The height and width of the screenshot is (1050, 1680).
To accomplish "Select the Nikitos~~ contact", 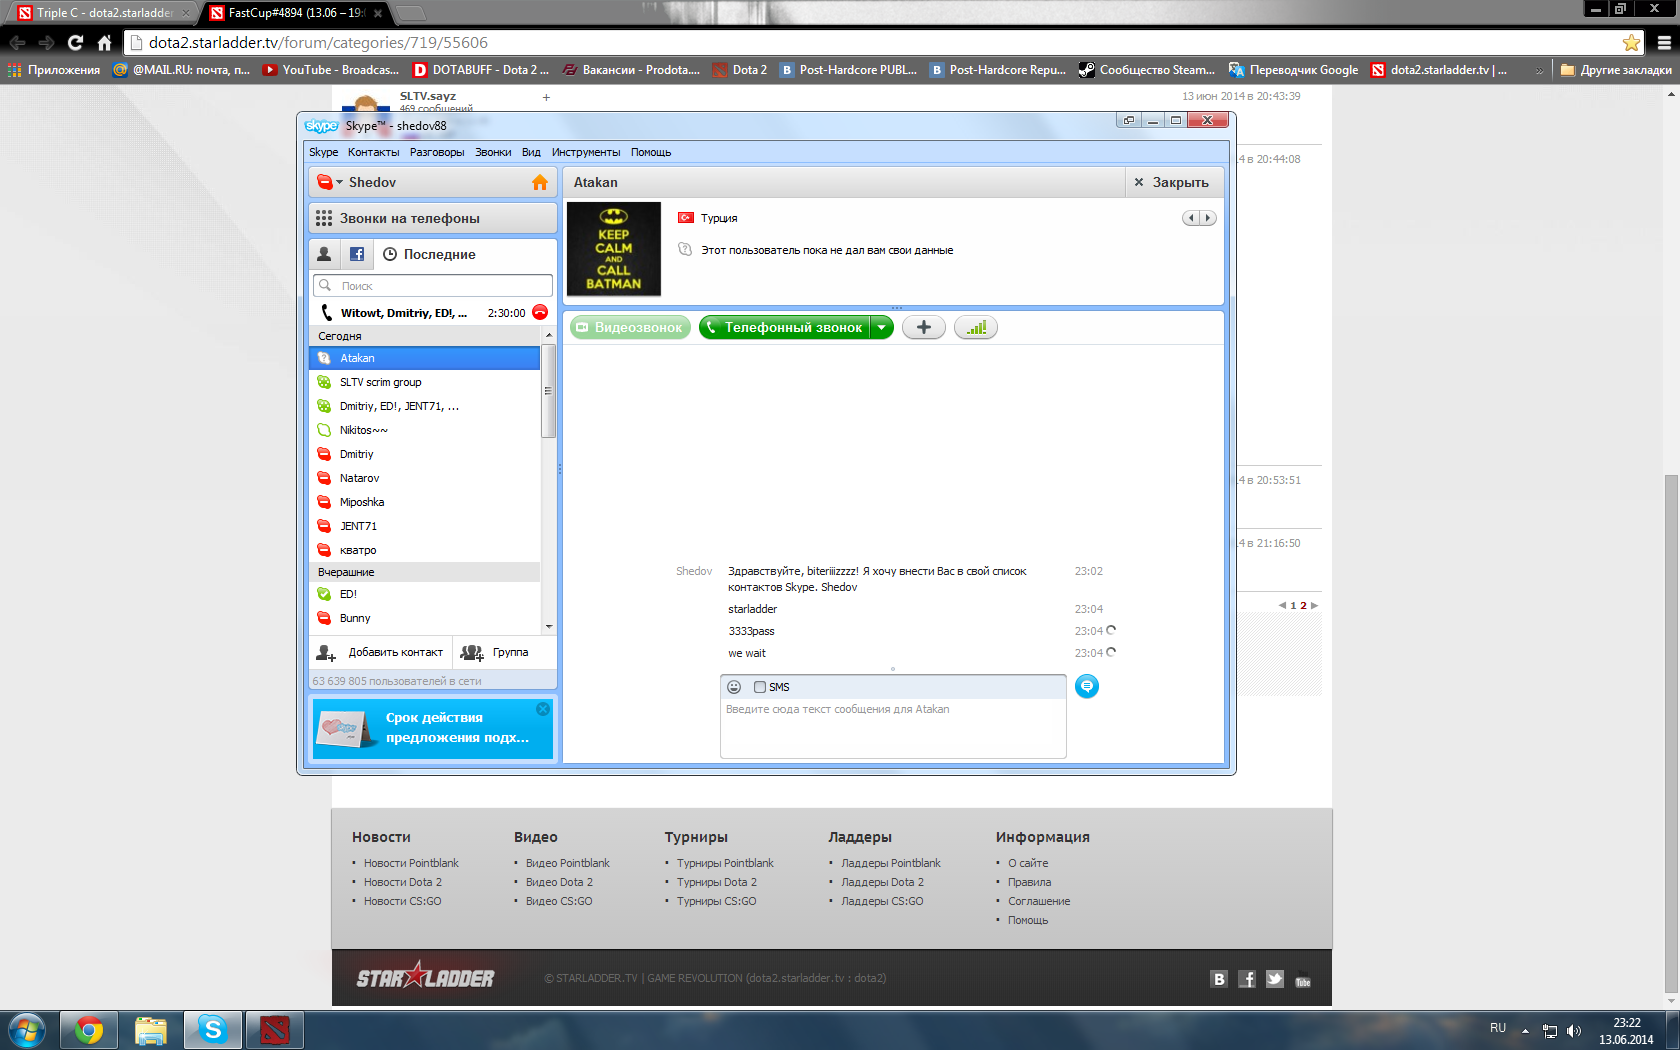I will 425,430.
